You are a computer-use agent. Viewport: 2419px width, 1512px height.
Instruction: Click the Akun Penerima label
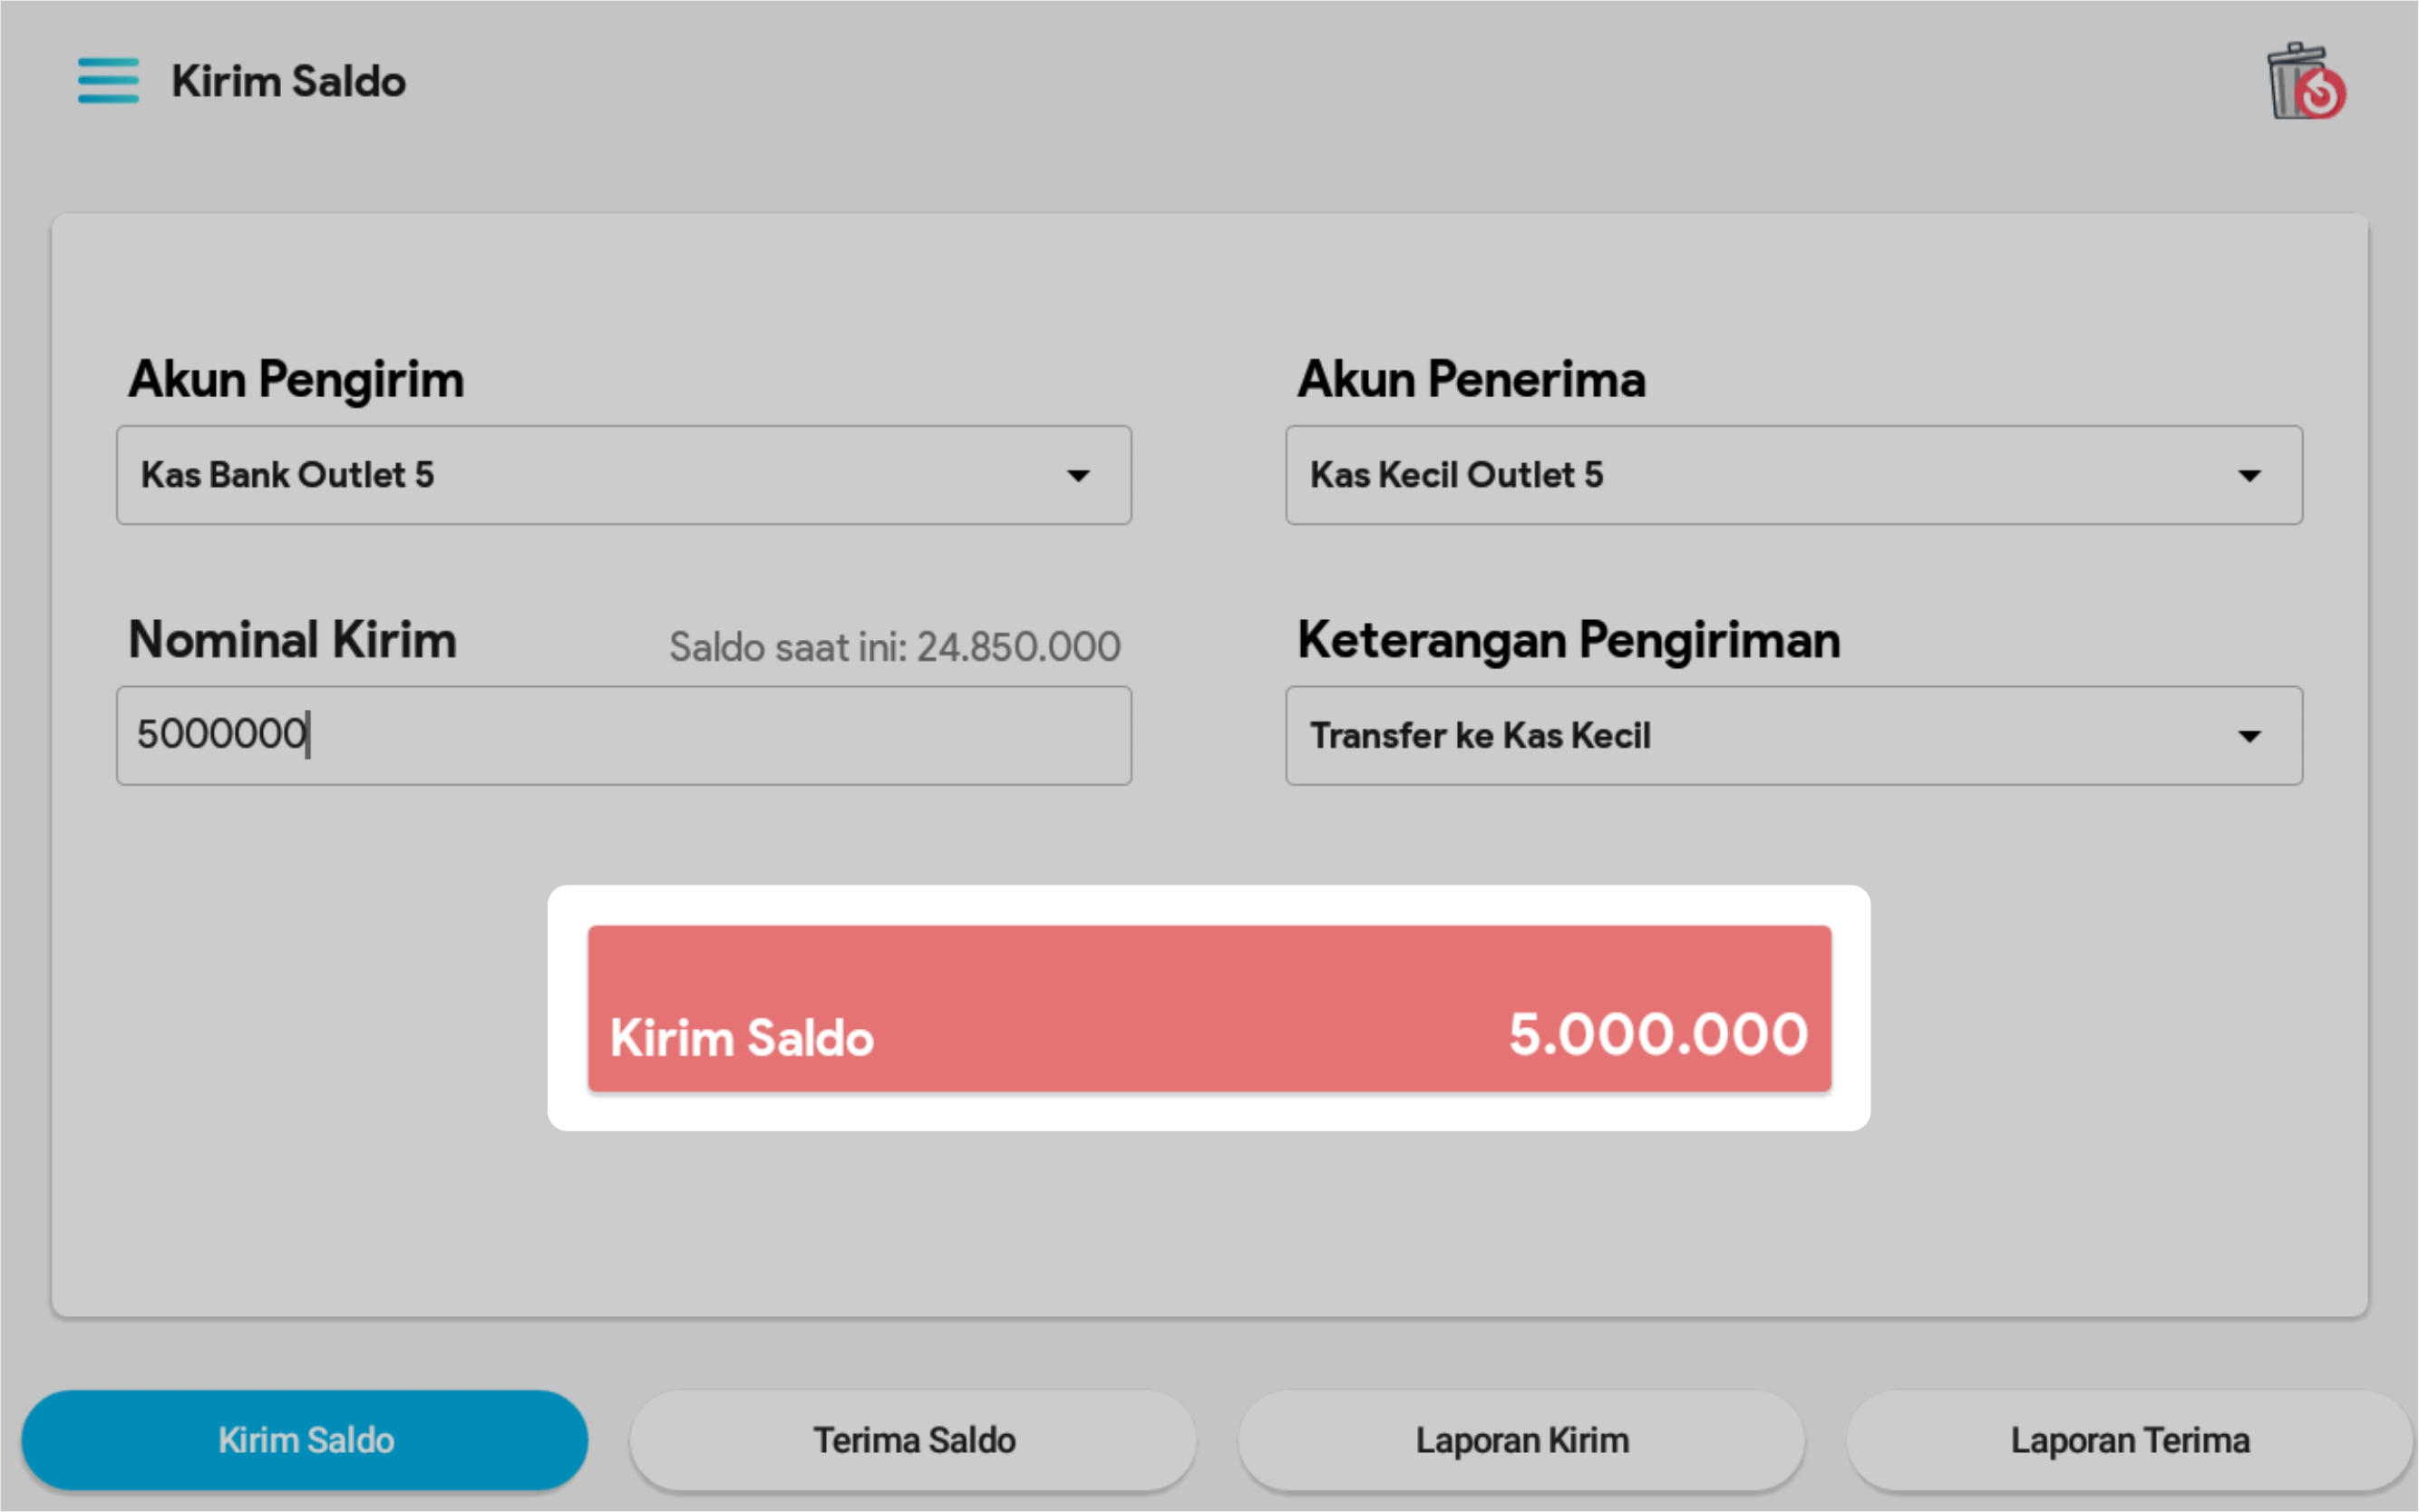(x=1471, y=380)
